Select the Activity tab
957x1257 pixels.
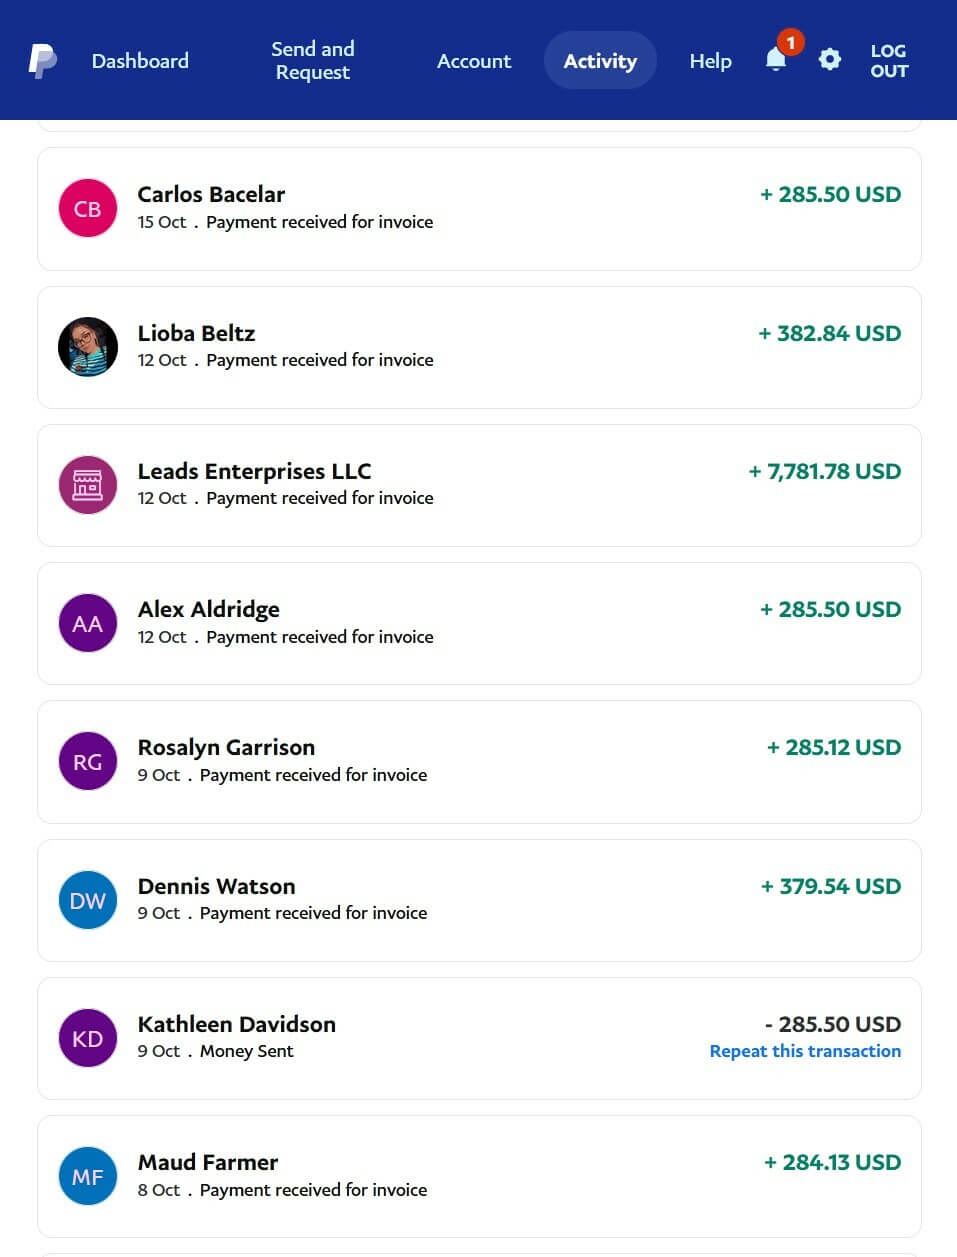600,61
